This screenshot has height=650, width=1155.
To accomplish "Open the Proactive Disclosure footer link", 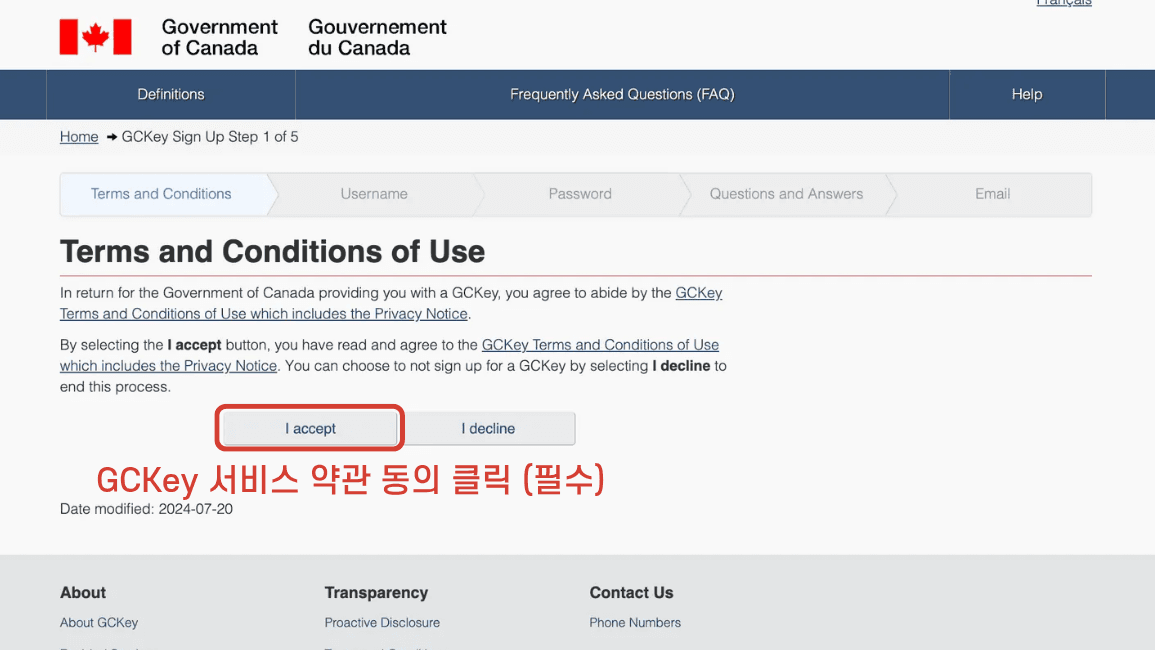I will tap(382, 622).
